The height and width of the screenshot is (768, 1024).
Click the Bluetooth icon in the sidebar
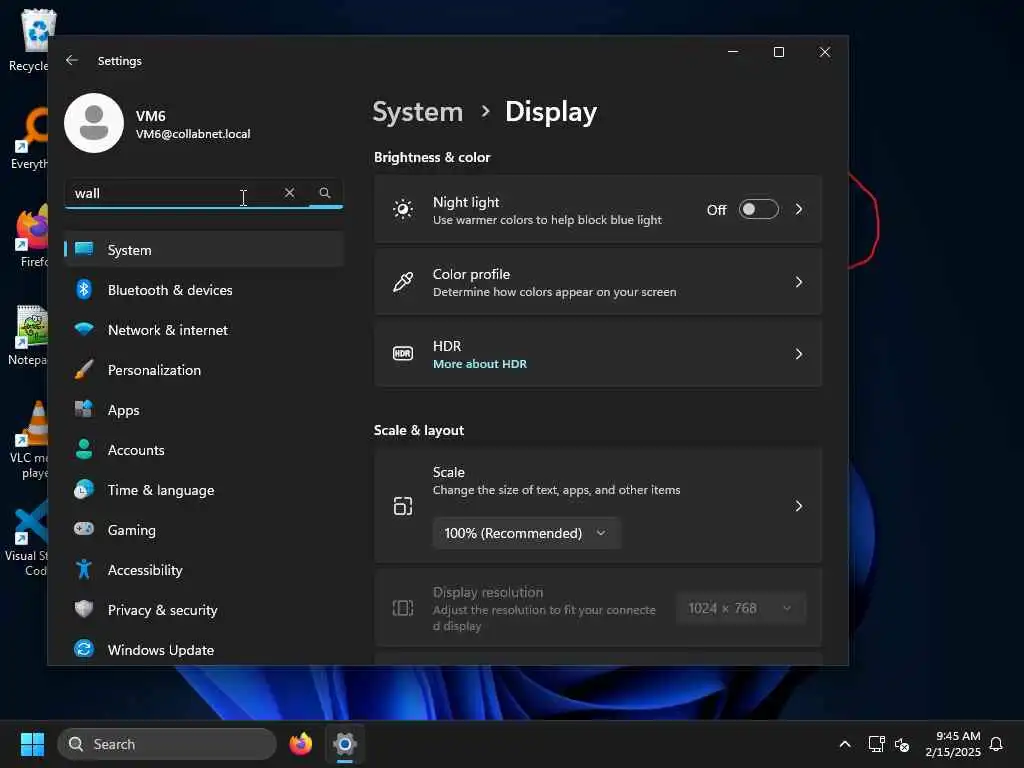tap(84, 289)
